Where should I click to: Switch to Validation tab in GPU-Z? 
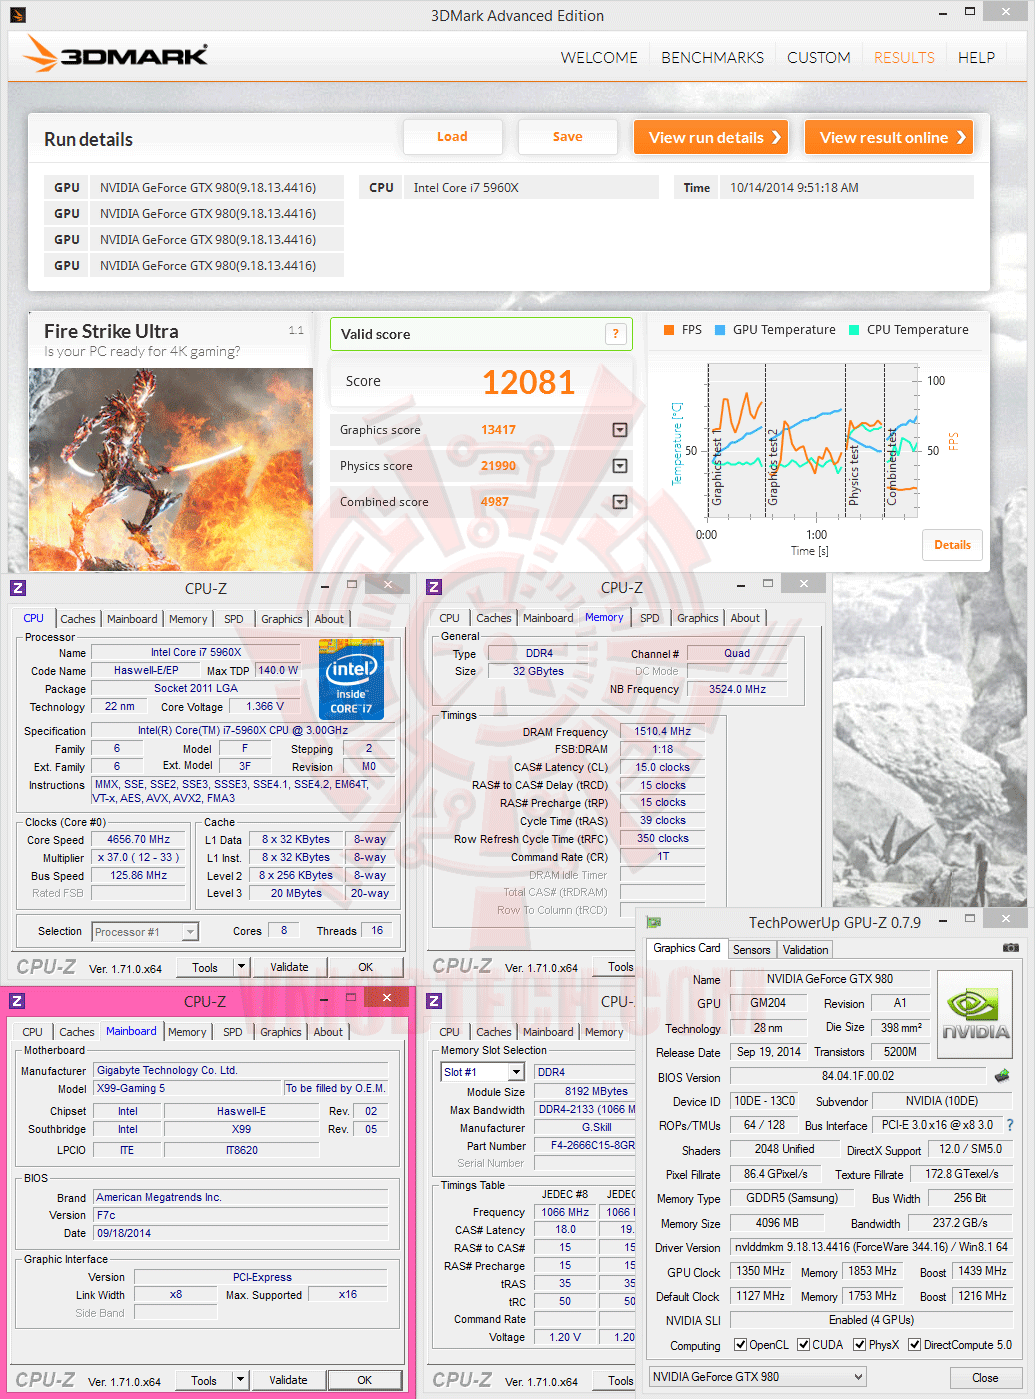(805, 950)
